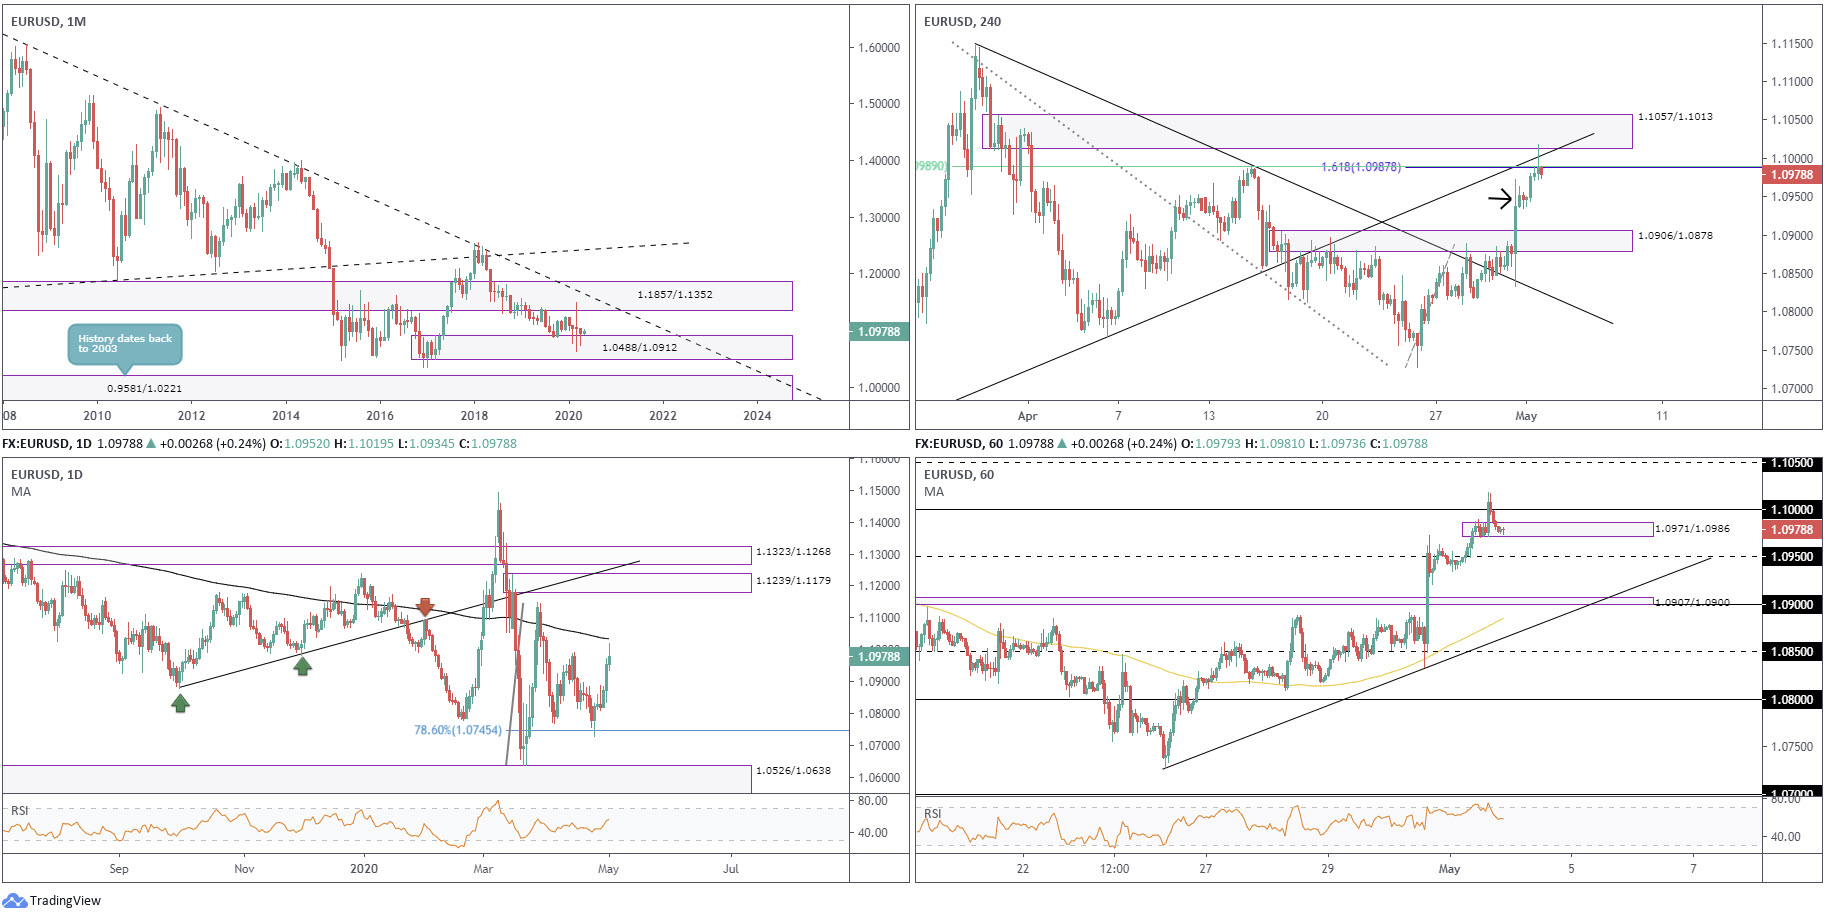Click the red down-arrow sell marker on daily chart
This screenshot has width=1825, height=914.
pyautogui.click(x=424, y=606)
